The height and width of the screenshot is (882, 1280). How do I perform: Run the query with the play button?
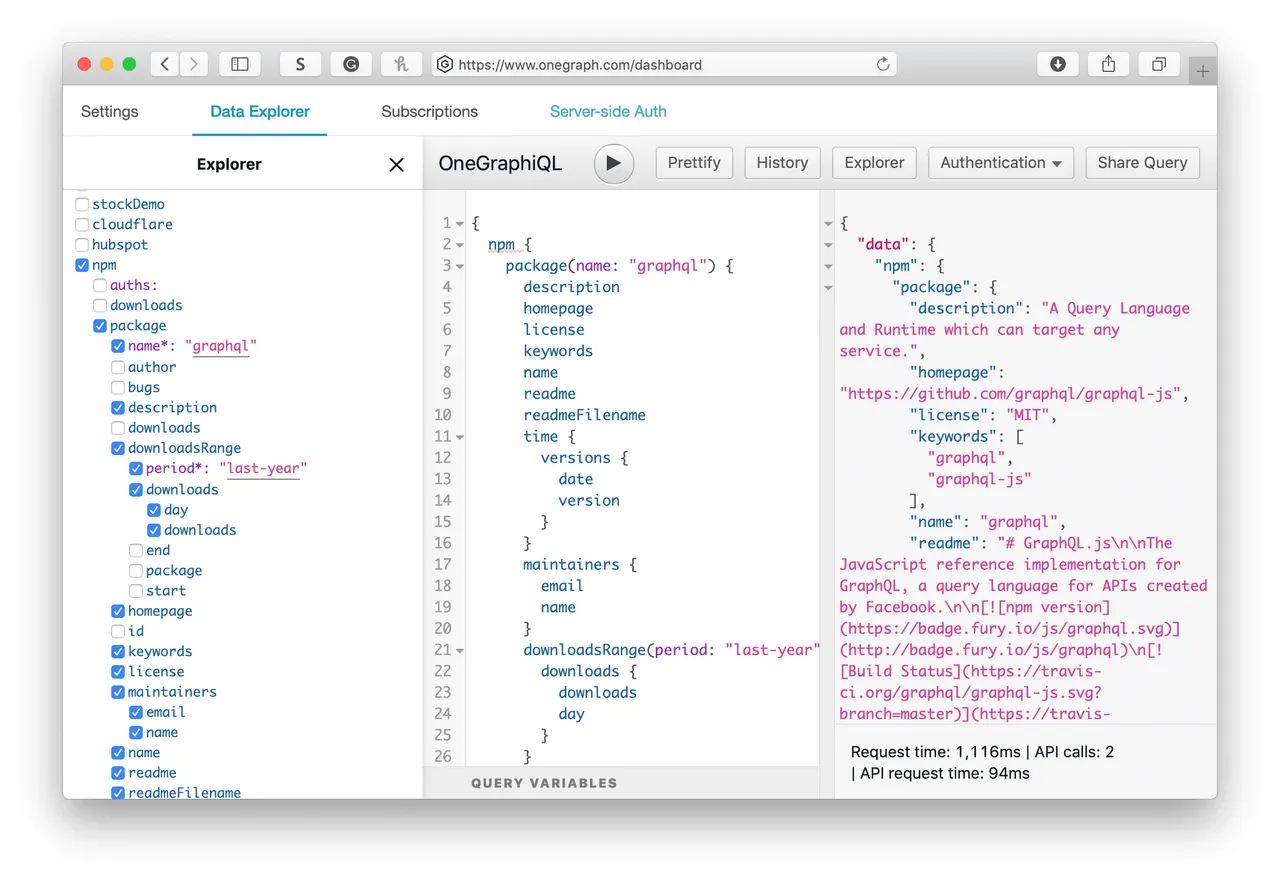click(614, 163)
